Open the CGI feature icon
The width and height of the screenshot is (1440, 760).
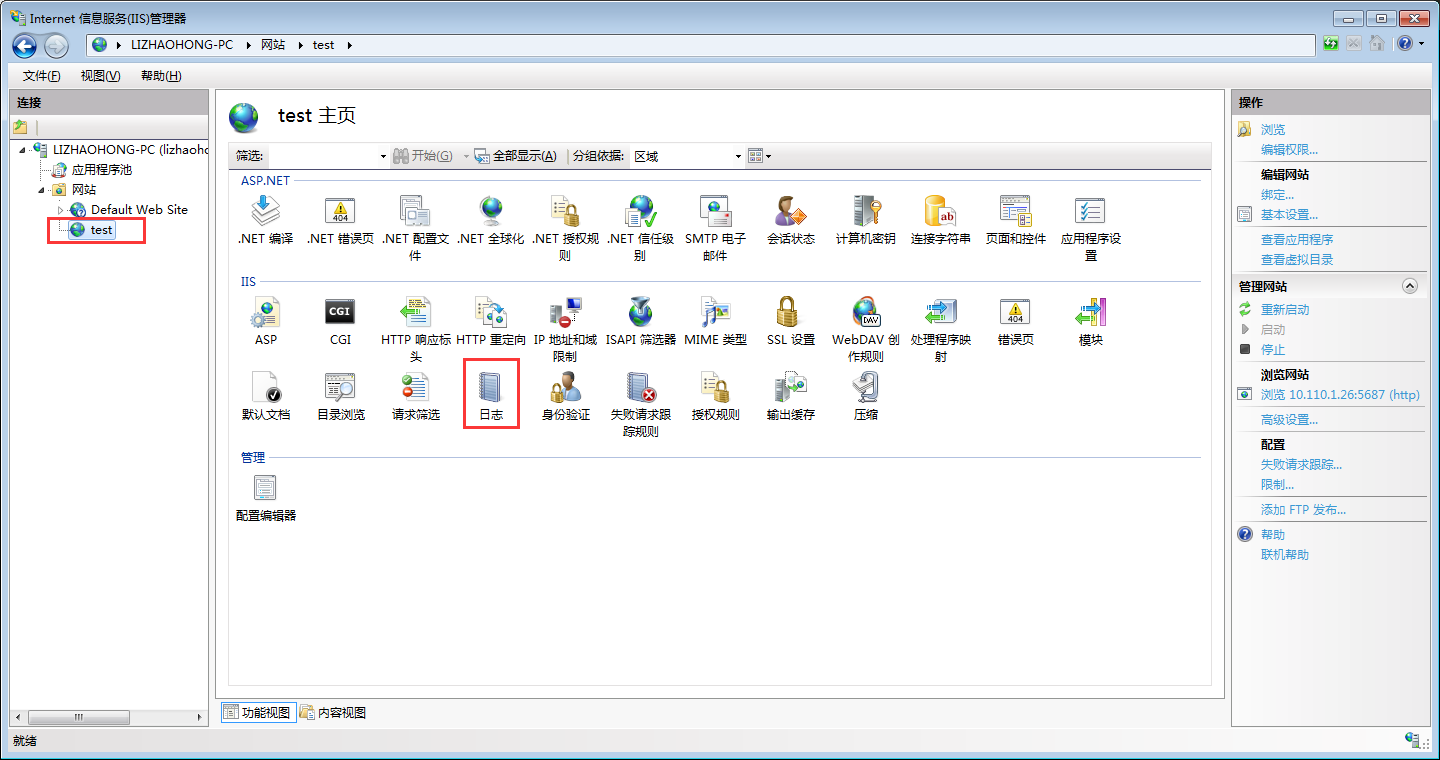pyautogui.click(x=340, y=321)
